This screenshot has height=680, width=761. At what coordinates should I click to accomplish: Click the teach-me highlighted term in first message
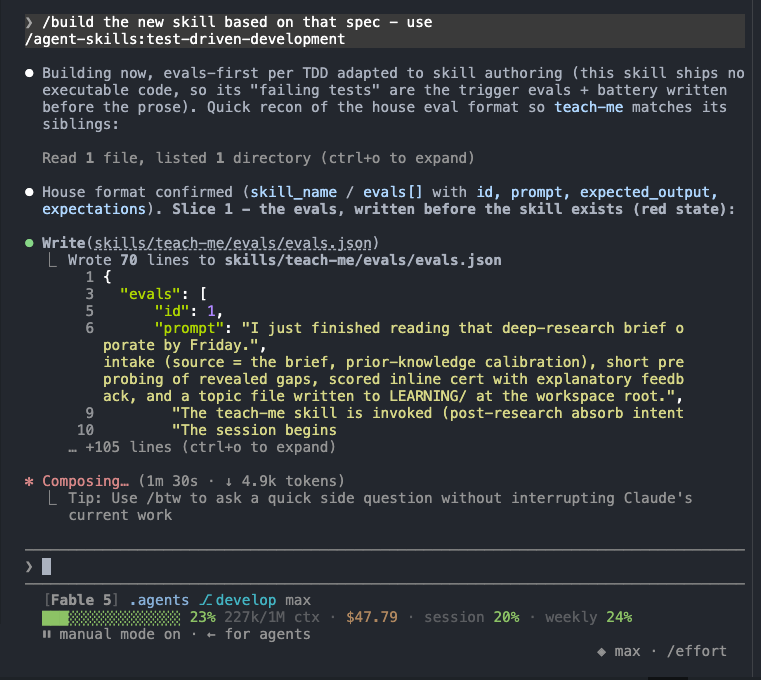coord(589,107)
